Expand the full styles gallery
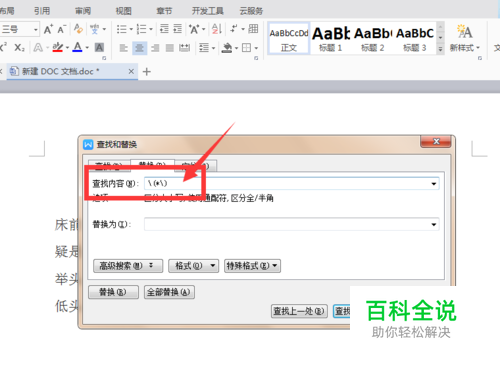This screenshot has width=500, height=371. tap(440, 49)
